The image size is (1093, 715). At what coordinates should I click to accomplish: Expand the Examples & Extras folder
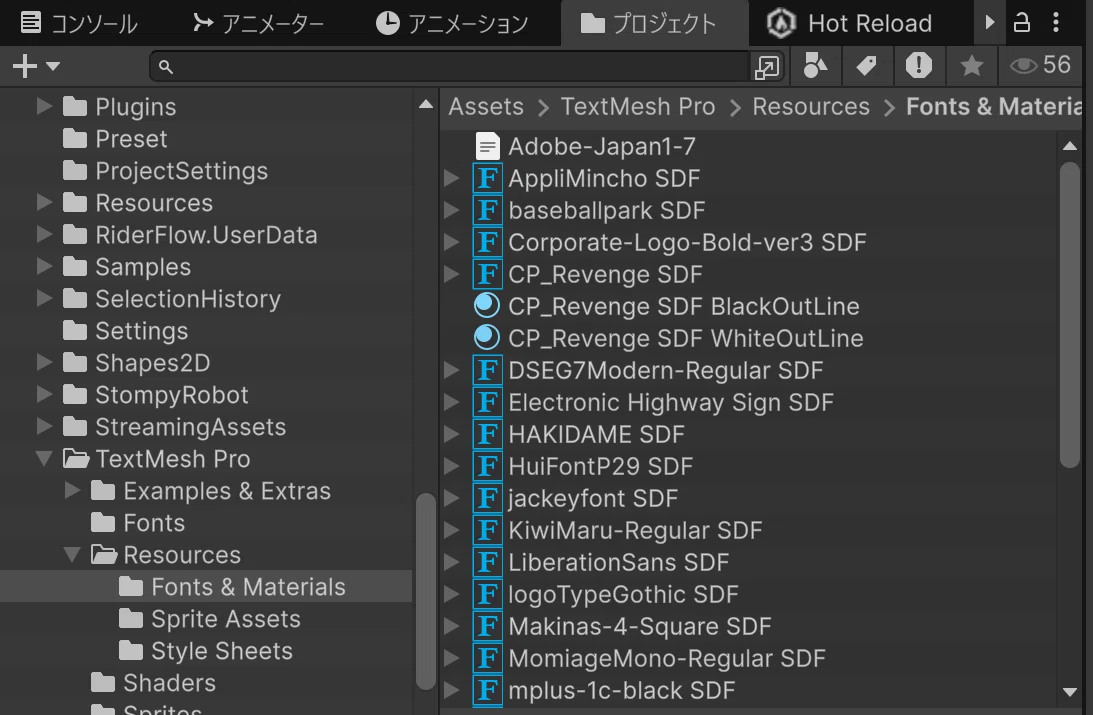[x=72, y=491]
